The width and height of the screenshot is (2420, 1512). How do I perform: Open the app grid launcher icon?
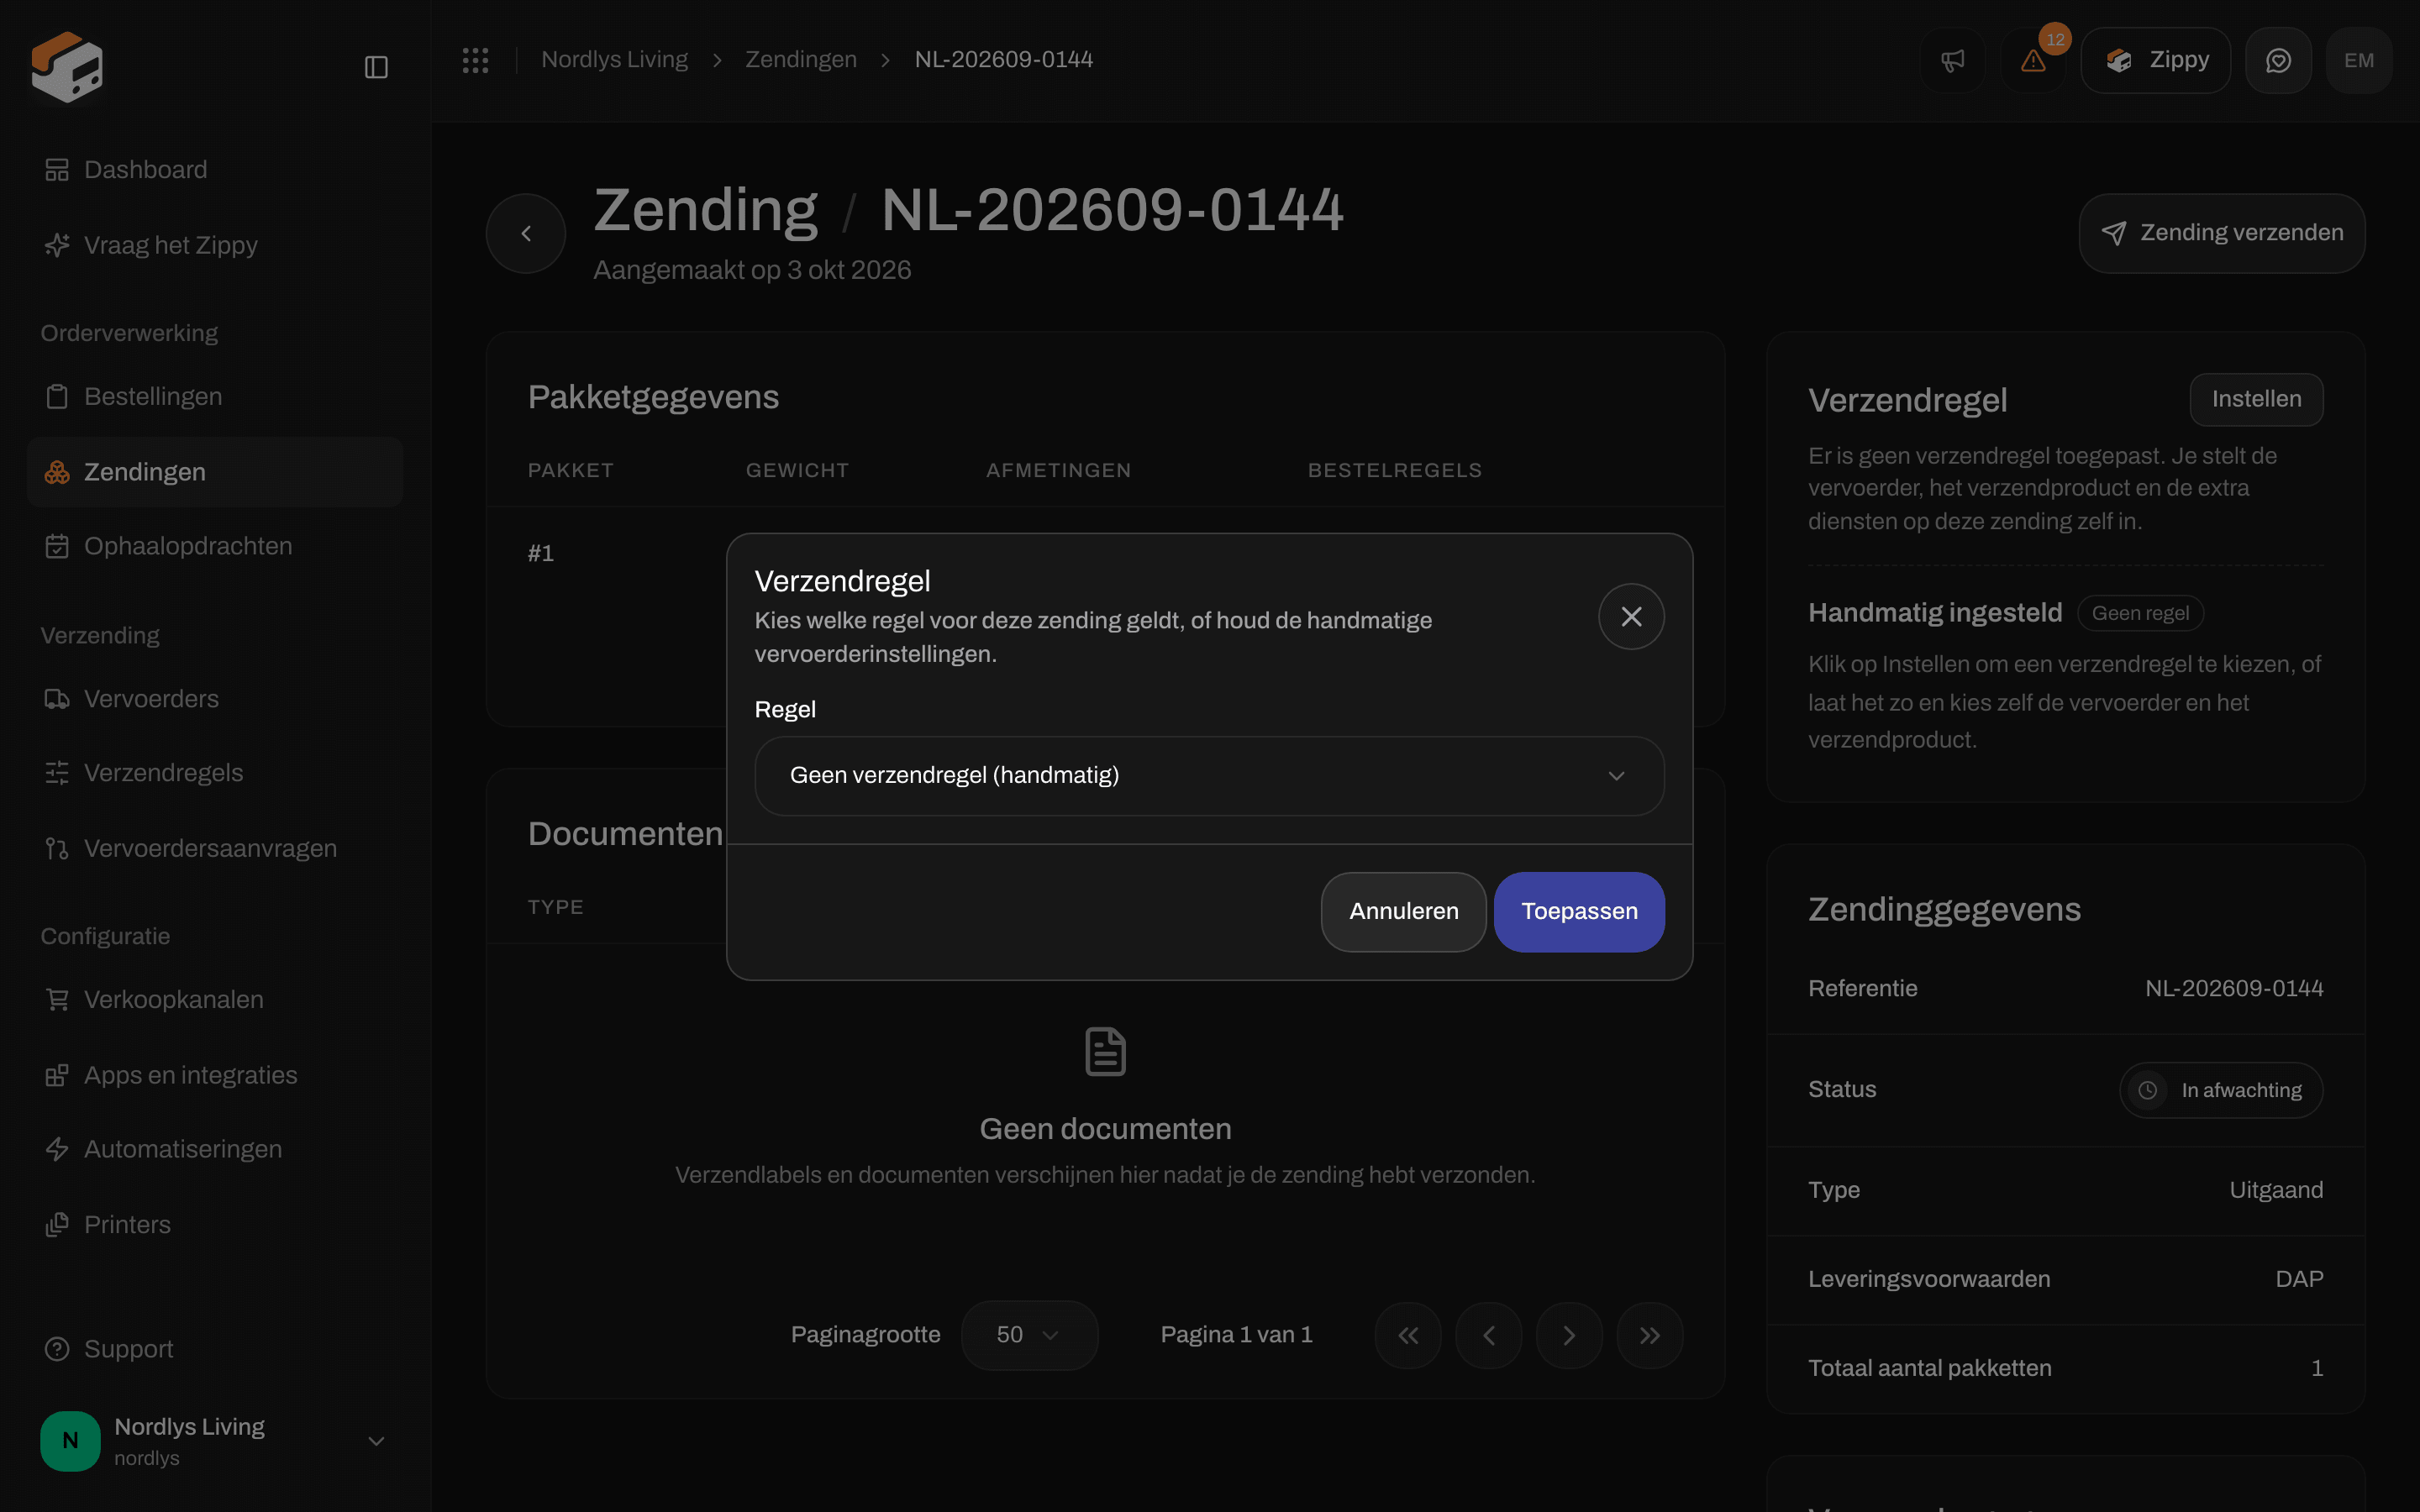click(x=475, y=60)
